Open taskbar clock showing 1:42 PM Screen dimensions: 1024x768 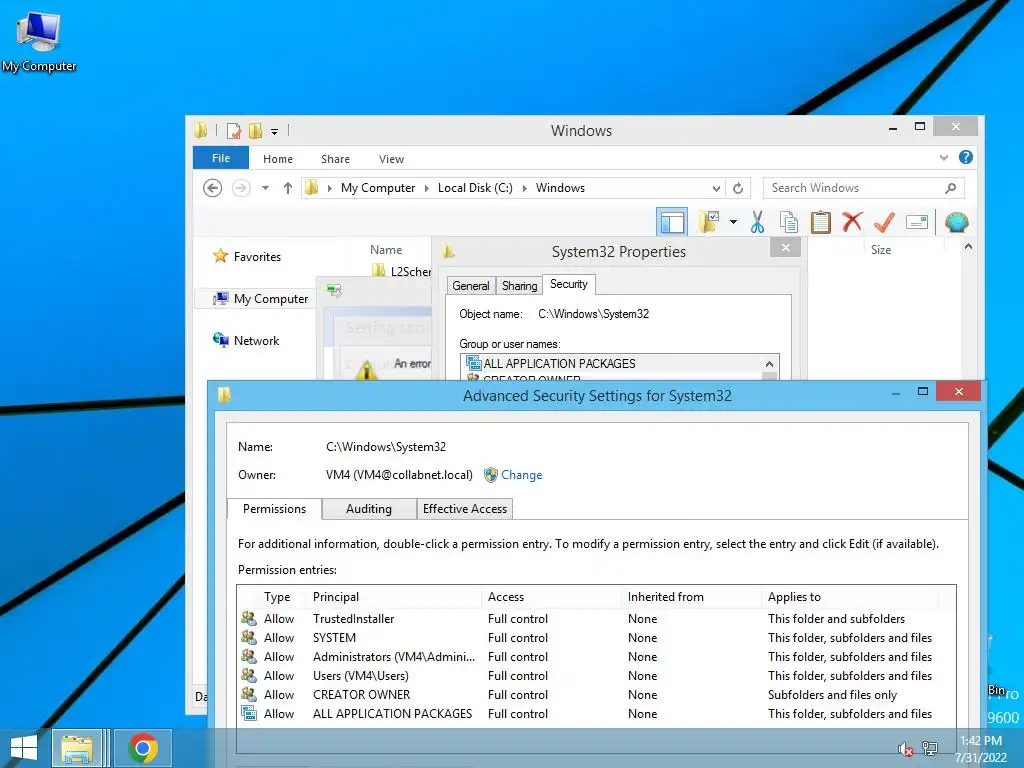(x=982, y=749)
